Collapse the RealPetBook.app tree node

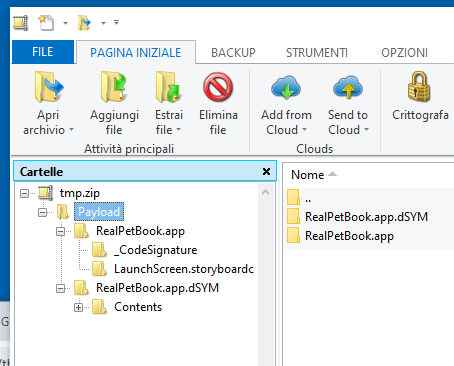[x=60, y=231]
